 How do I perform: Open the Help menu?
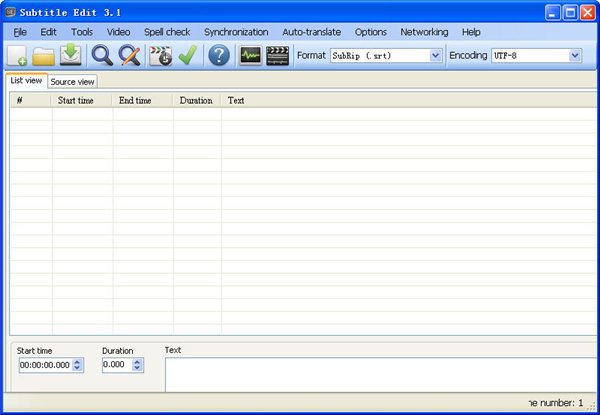tap(471, 32)
